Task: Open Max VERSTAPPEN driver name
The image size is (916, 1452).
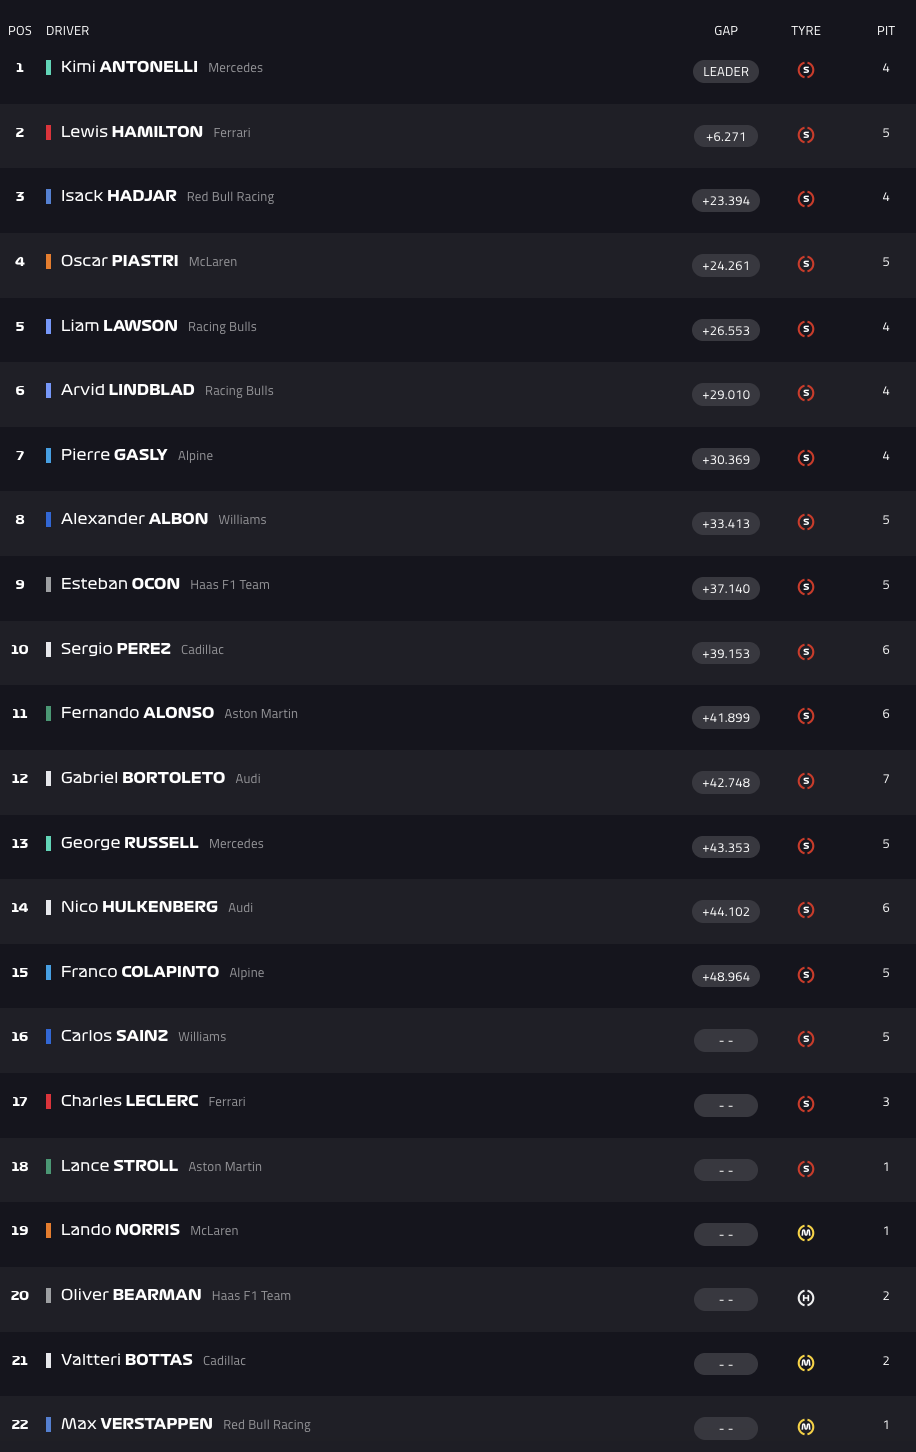Action: pos(137,1423)
